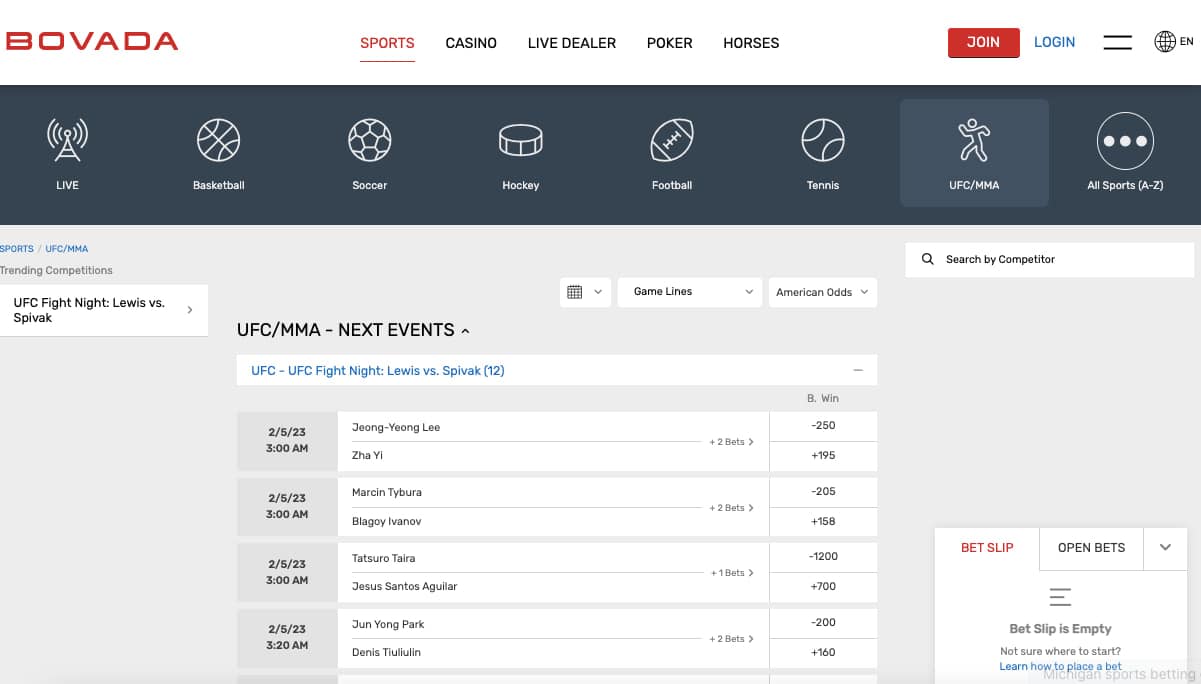Open the American Odds dropdown
Image resolution: width=1201 pixels, height=684 pixels.
point(823,292)
